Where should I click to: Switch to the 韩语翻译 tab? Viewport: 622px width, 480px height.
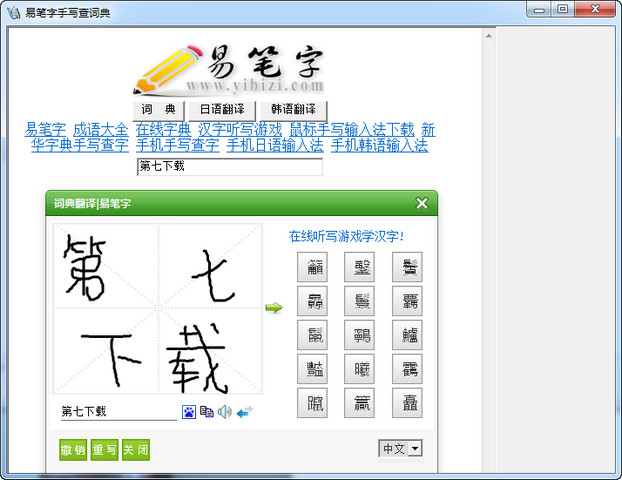(293, 110)
